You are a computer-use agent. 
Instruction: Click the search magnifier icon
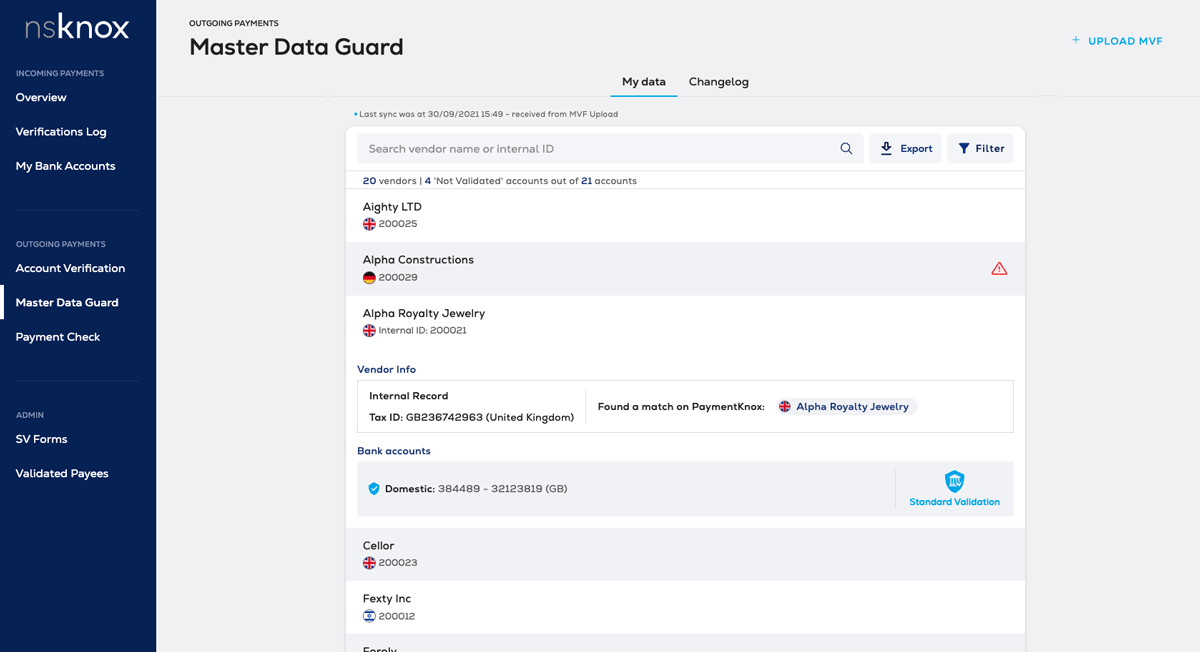click(x=846, y=149)
